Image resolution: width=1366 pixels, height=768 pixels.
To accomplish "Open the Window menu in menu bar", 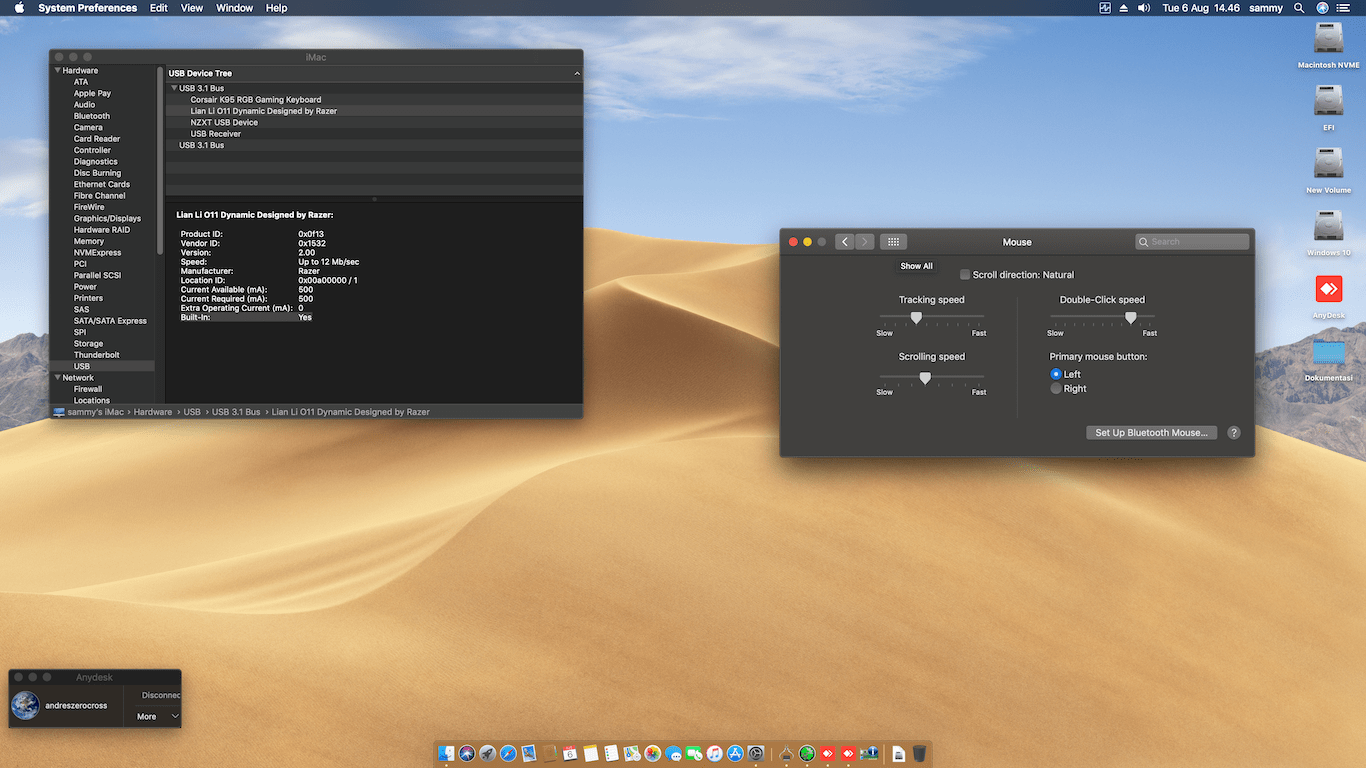I will point(234,8).
